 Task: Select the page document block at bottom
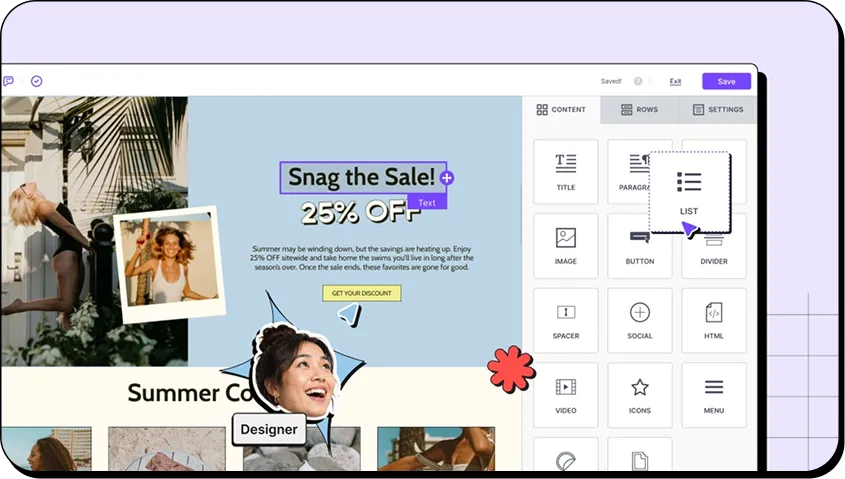click(x=640, y=455)
